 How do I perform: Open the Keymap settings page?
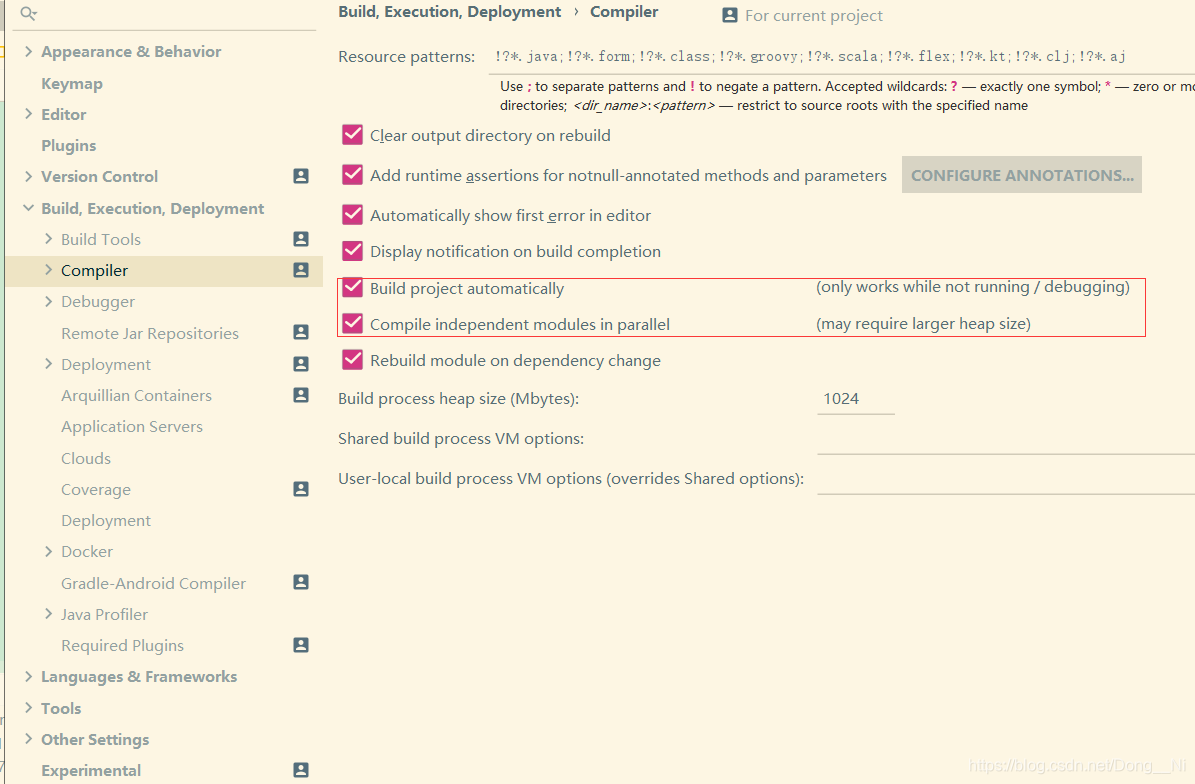coord(72,84)
